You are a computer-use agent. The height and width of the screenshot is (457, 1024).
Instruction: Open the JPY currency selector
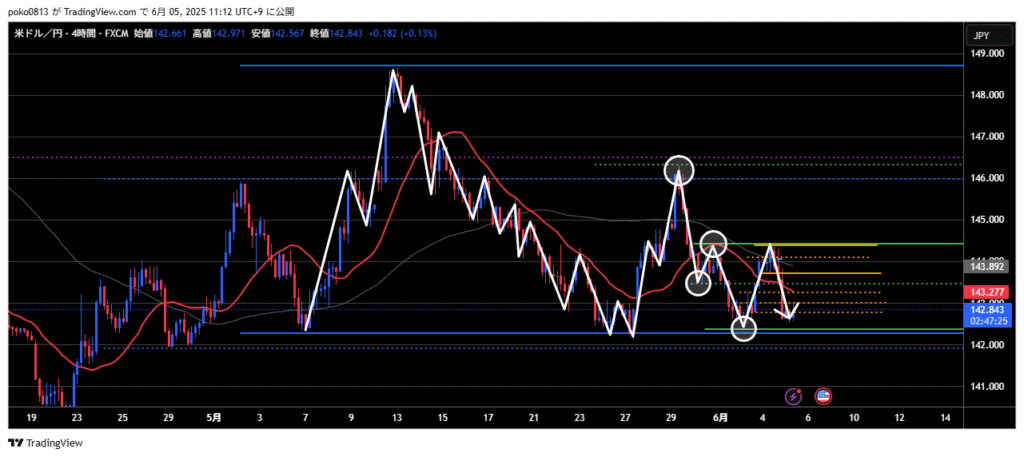click(x=981, y=35)
